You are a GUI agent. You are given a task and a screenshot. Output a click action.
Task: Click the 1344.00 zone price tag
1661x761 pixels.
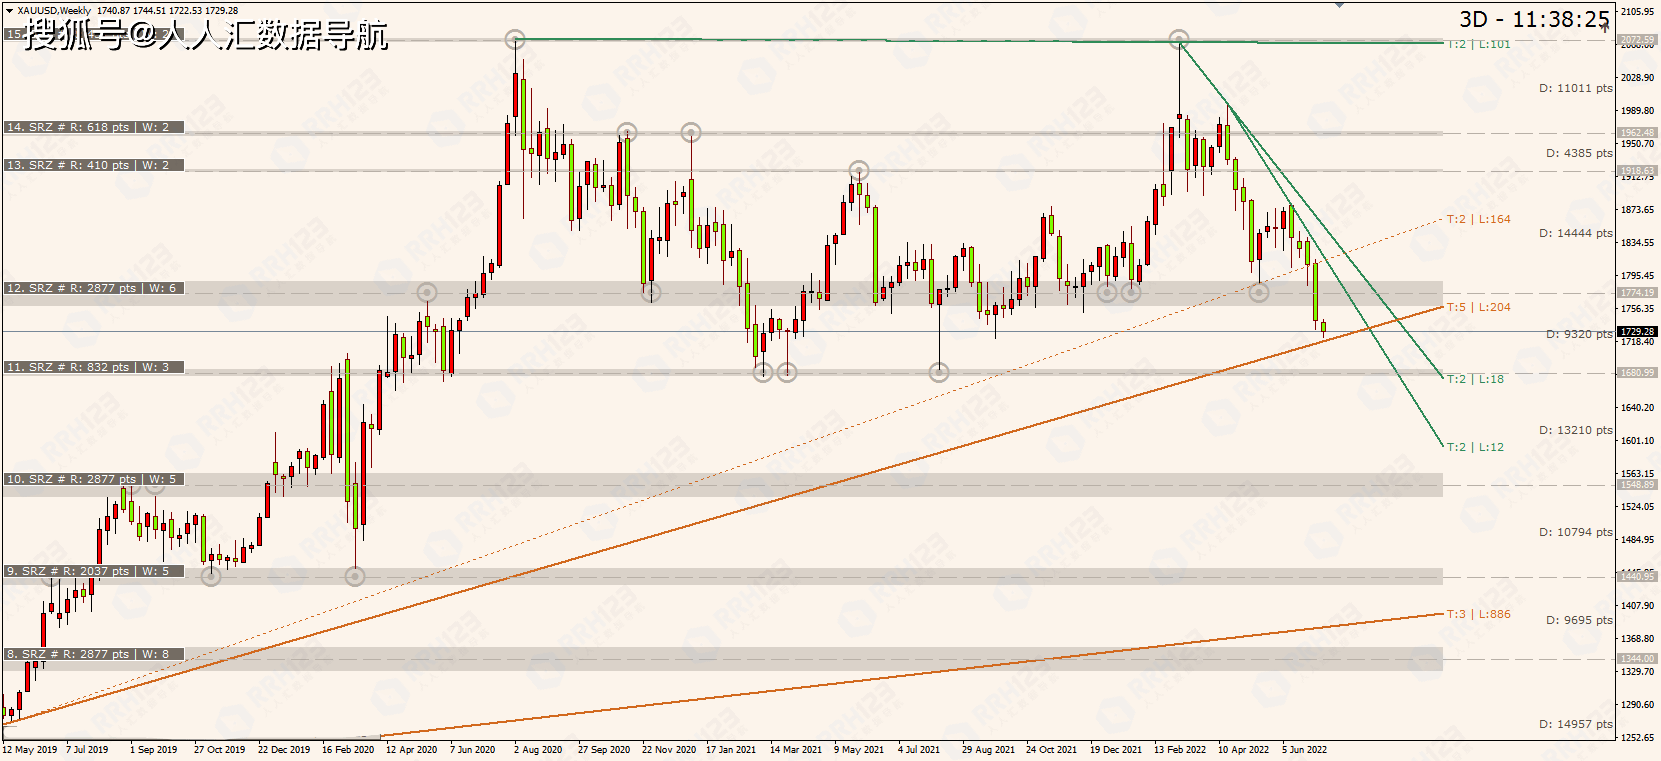tap(1637, 659)
